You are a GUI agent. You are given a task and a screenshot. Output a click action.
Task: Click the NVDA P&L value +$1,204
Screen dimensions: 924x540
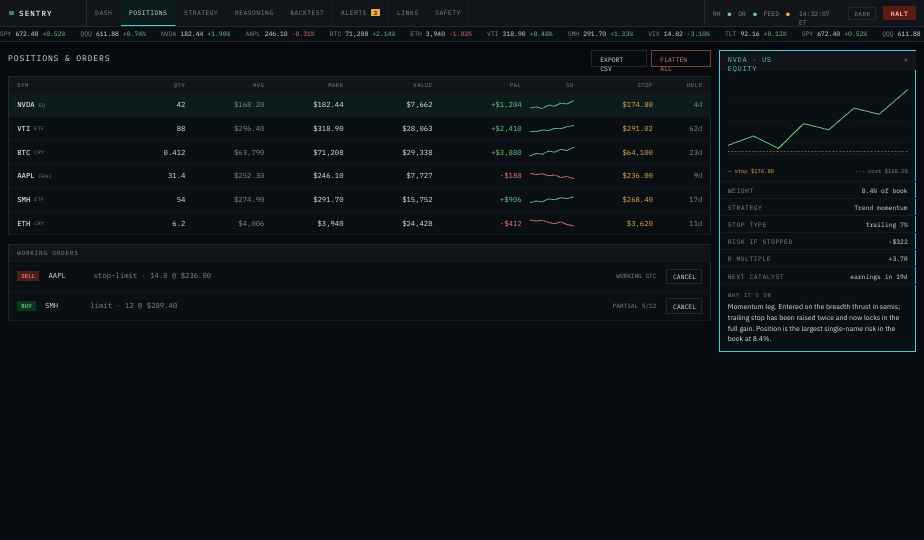coord(506,104)
